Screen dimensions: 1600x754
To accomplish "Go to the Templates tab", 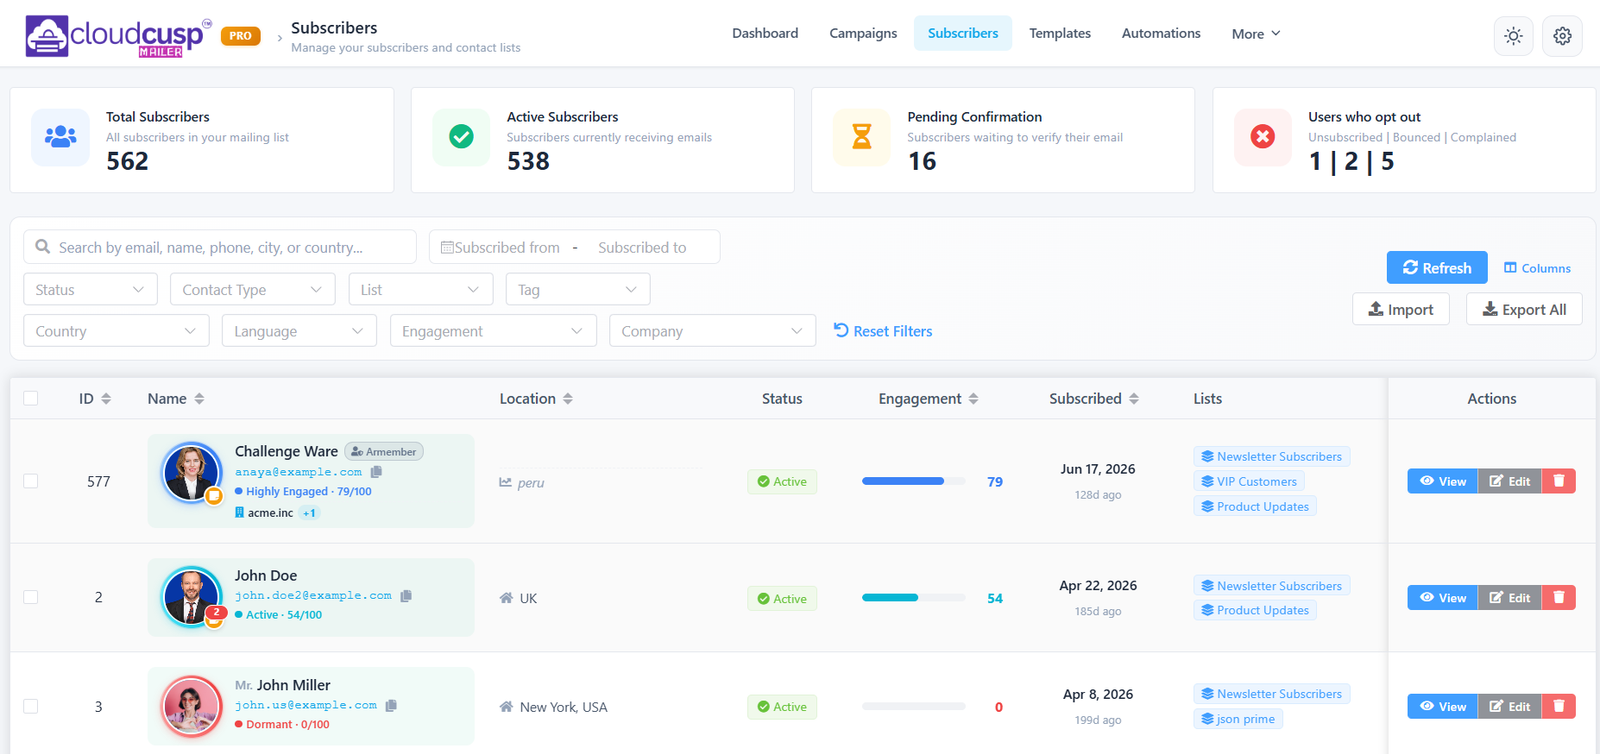I will (x=1060, y=33).
